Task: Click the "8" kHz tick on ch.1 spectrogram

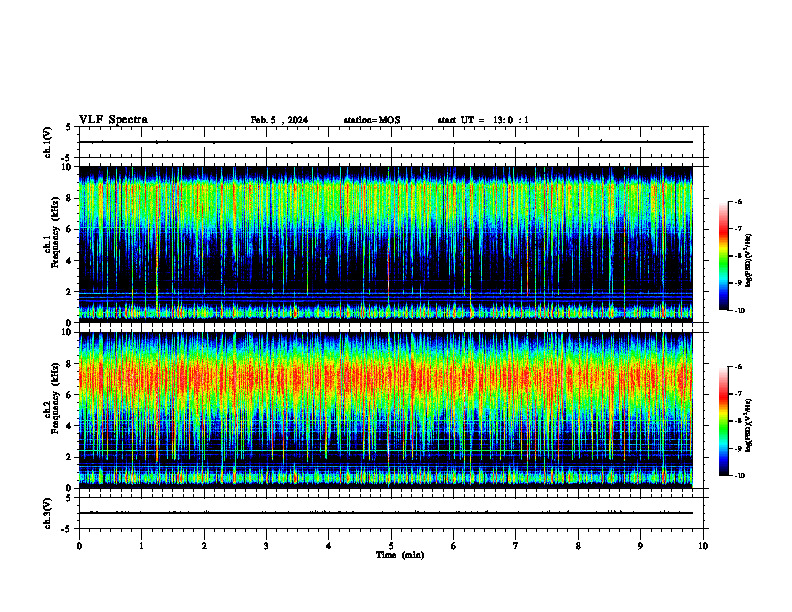Action: tap(70, 198)
